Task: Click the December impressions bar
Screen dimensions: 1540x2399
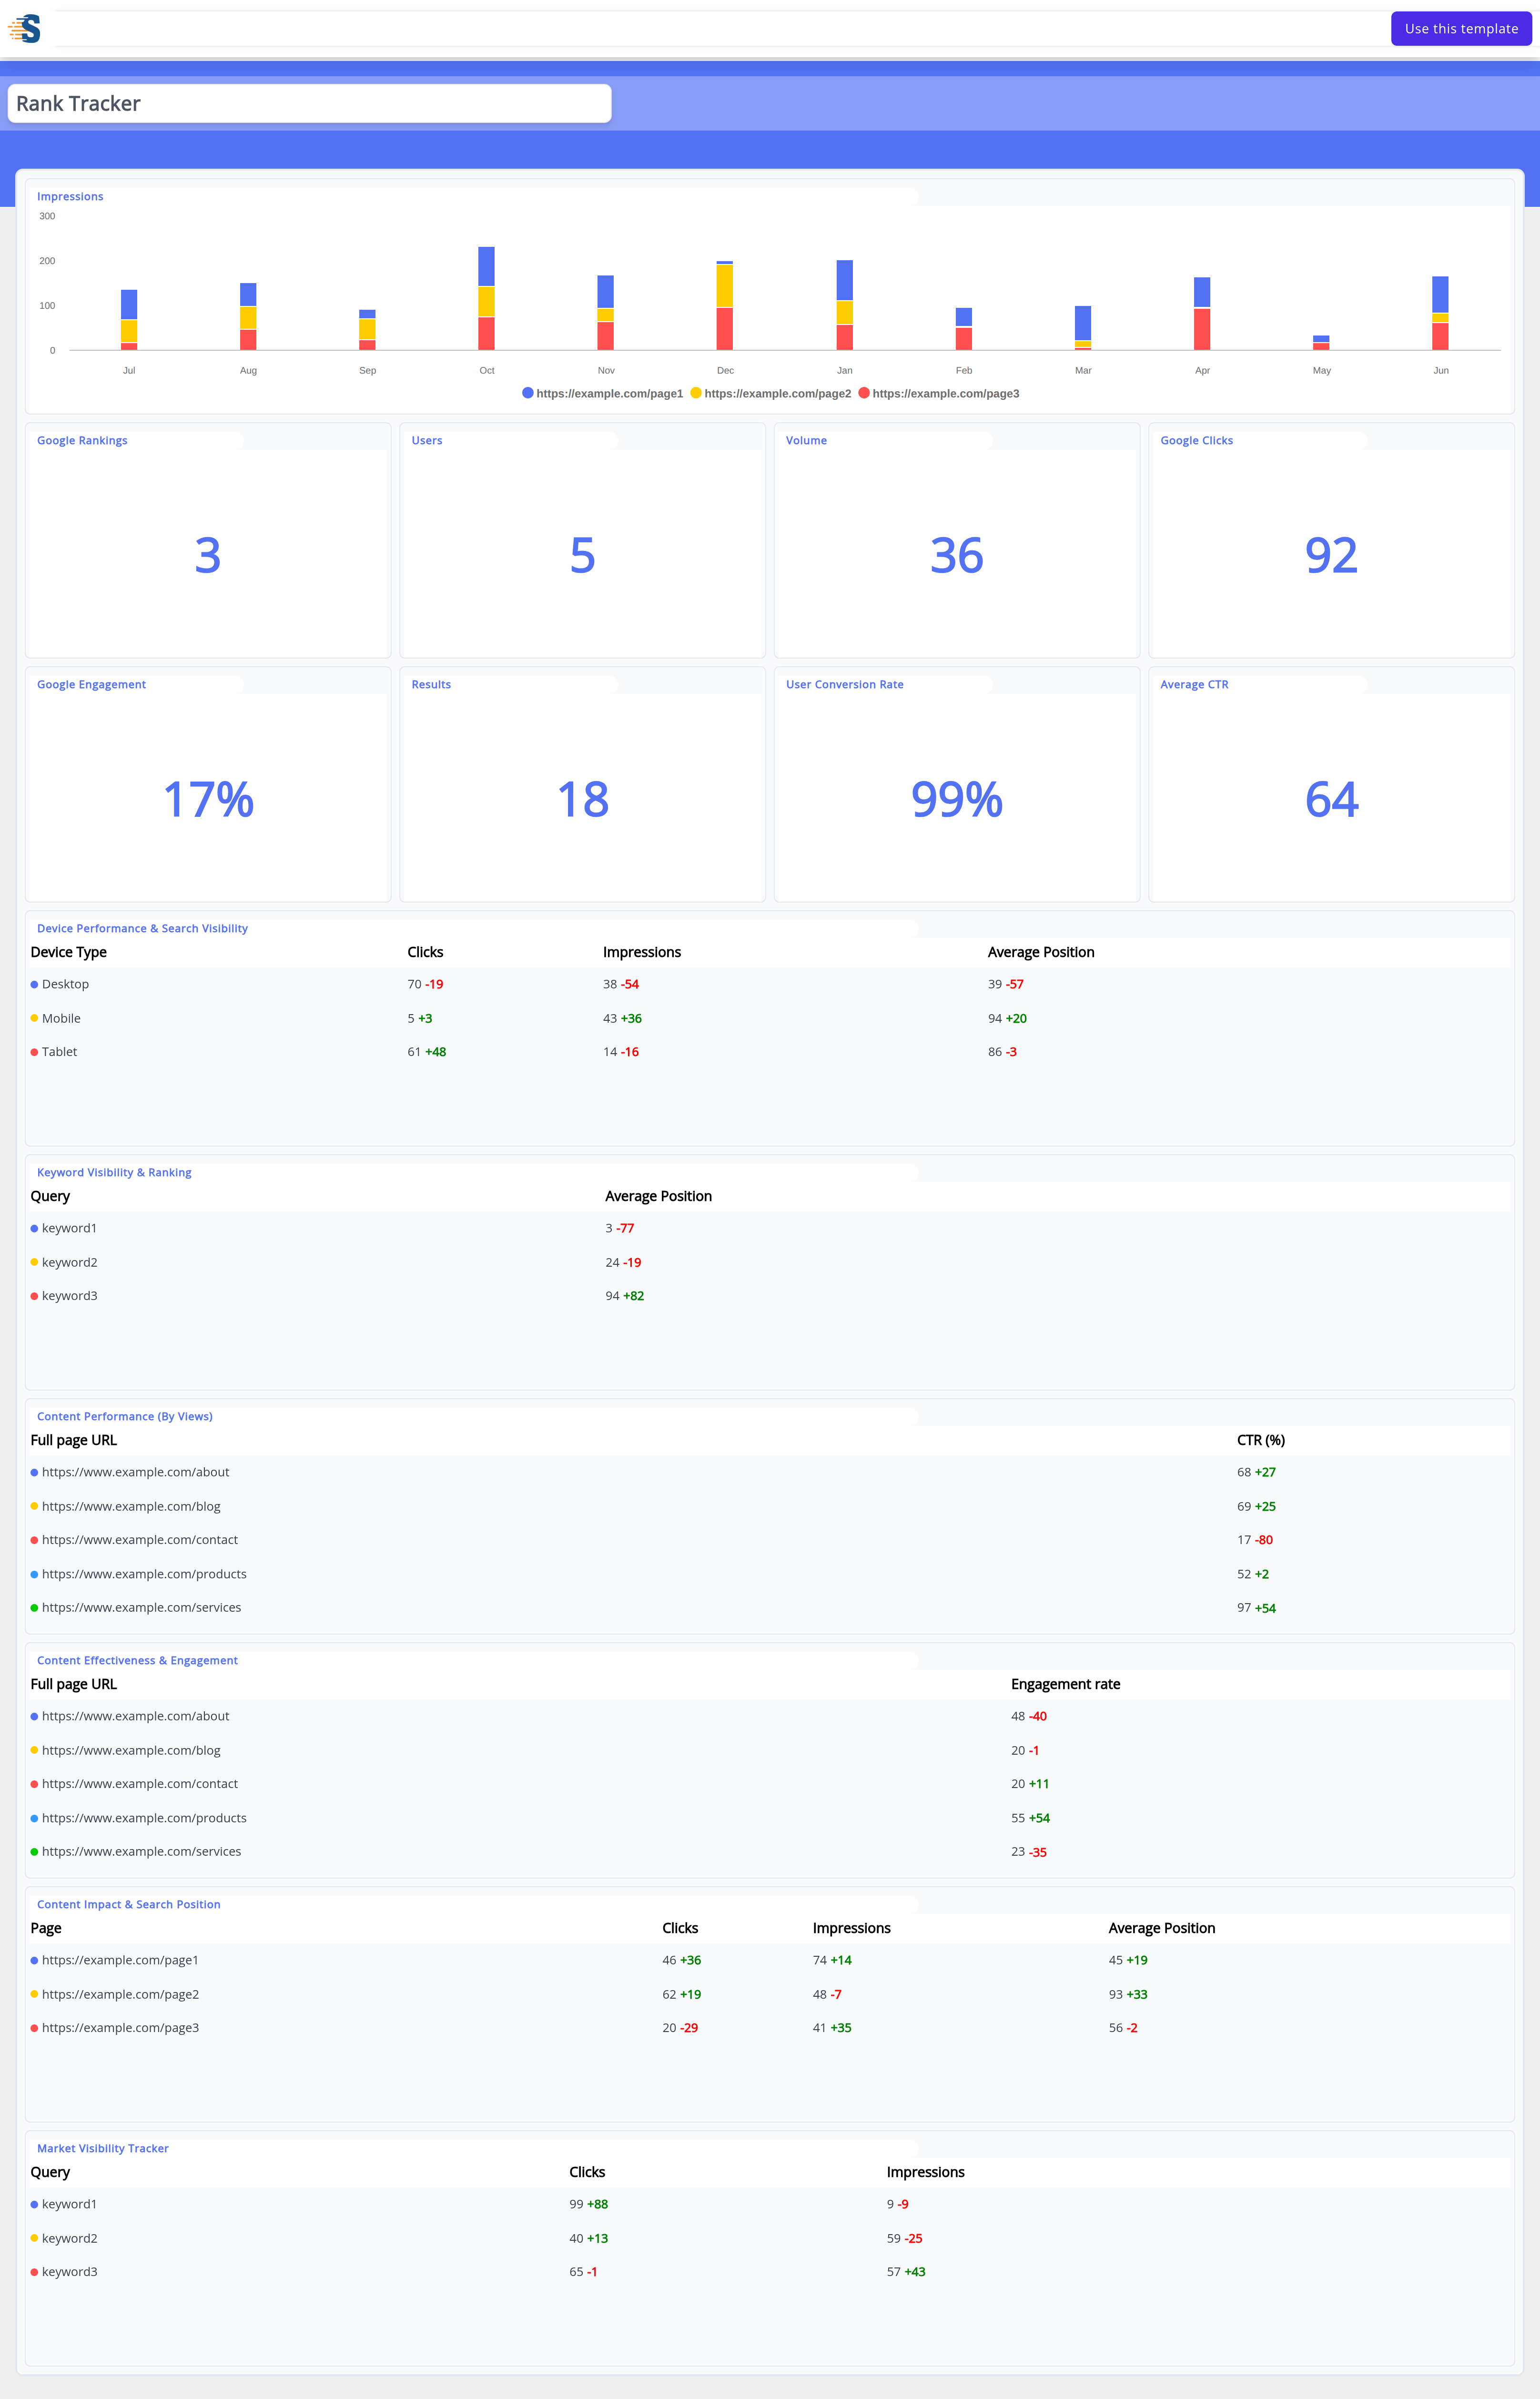Action: pyautogui.click(x=725, y=305)
